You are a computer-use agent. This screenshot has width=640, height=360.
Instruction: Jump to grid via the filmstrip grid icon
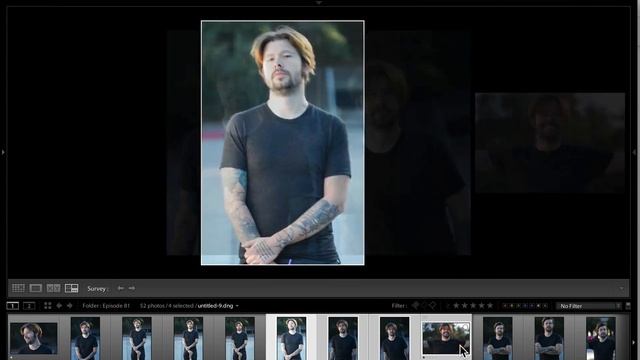coord(48,306)
